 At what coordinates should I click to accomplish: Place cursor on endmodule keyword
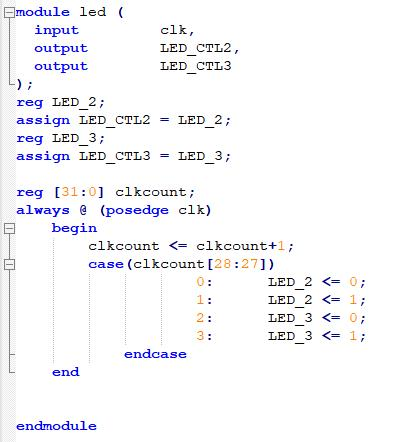pyautogui.click(x=56, y=426)
